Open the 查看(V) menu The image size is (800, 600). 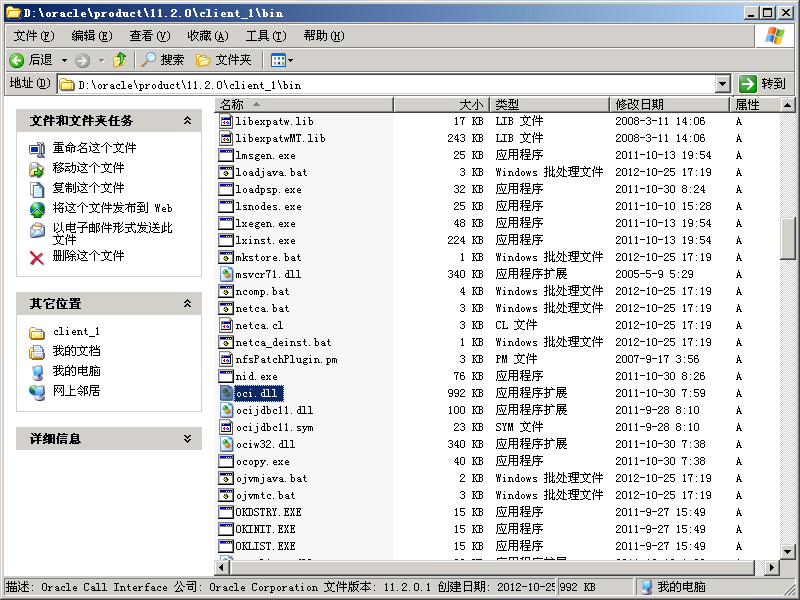149,36
